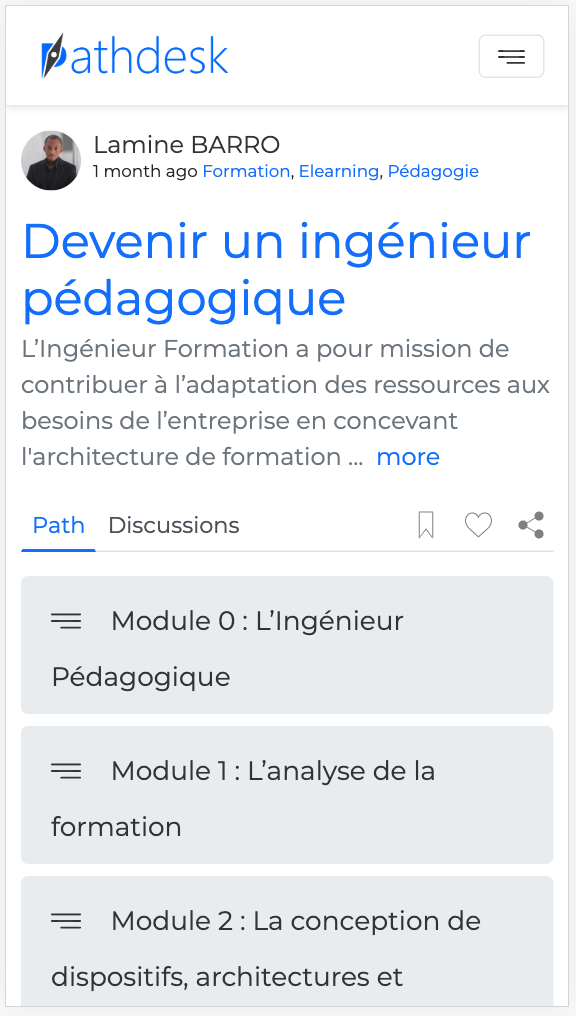Click the Elearning tag

pyautogui.click(x=339, y=171)
